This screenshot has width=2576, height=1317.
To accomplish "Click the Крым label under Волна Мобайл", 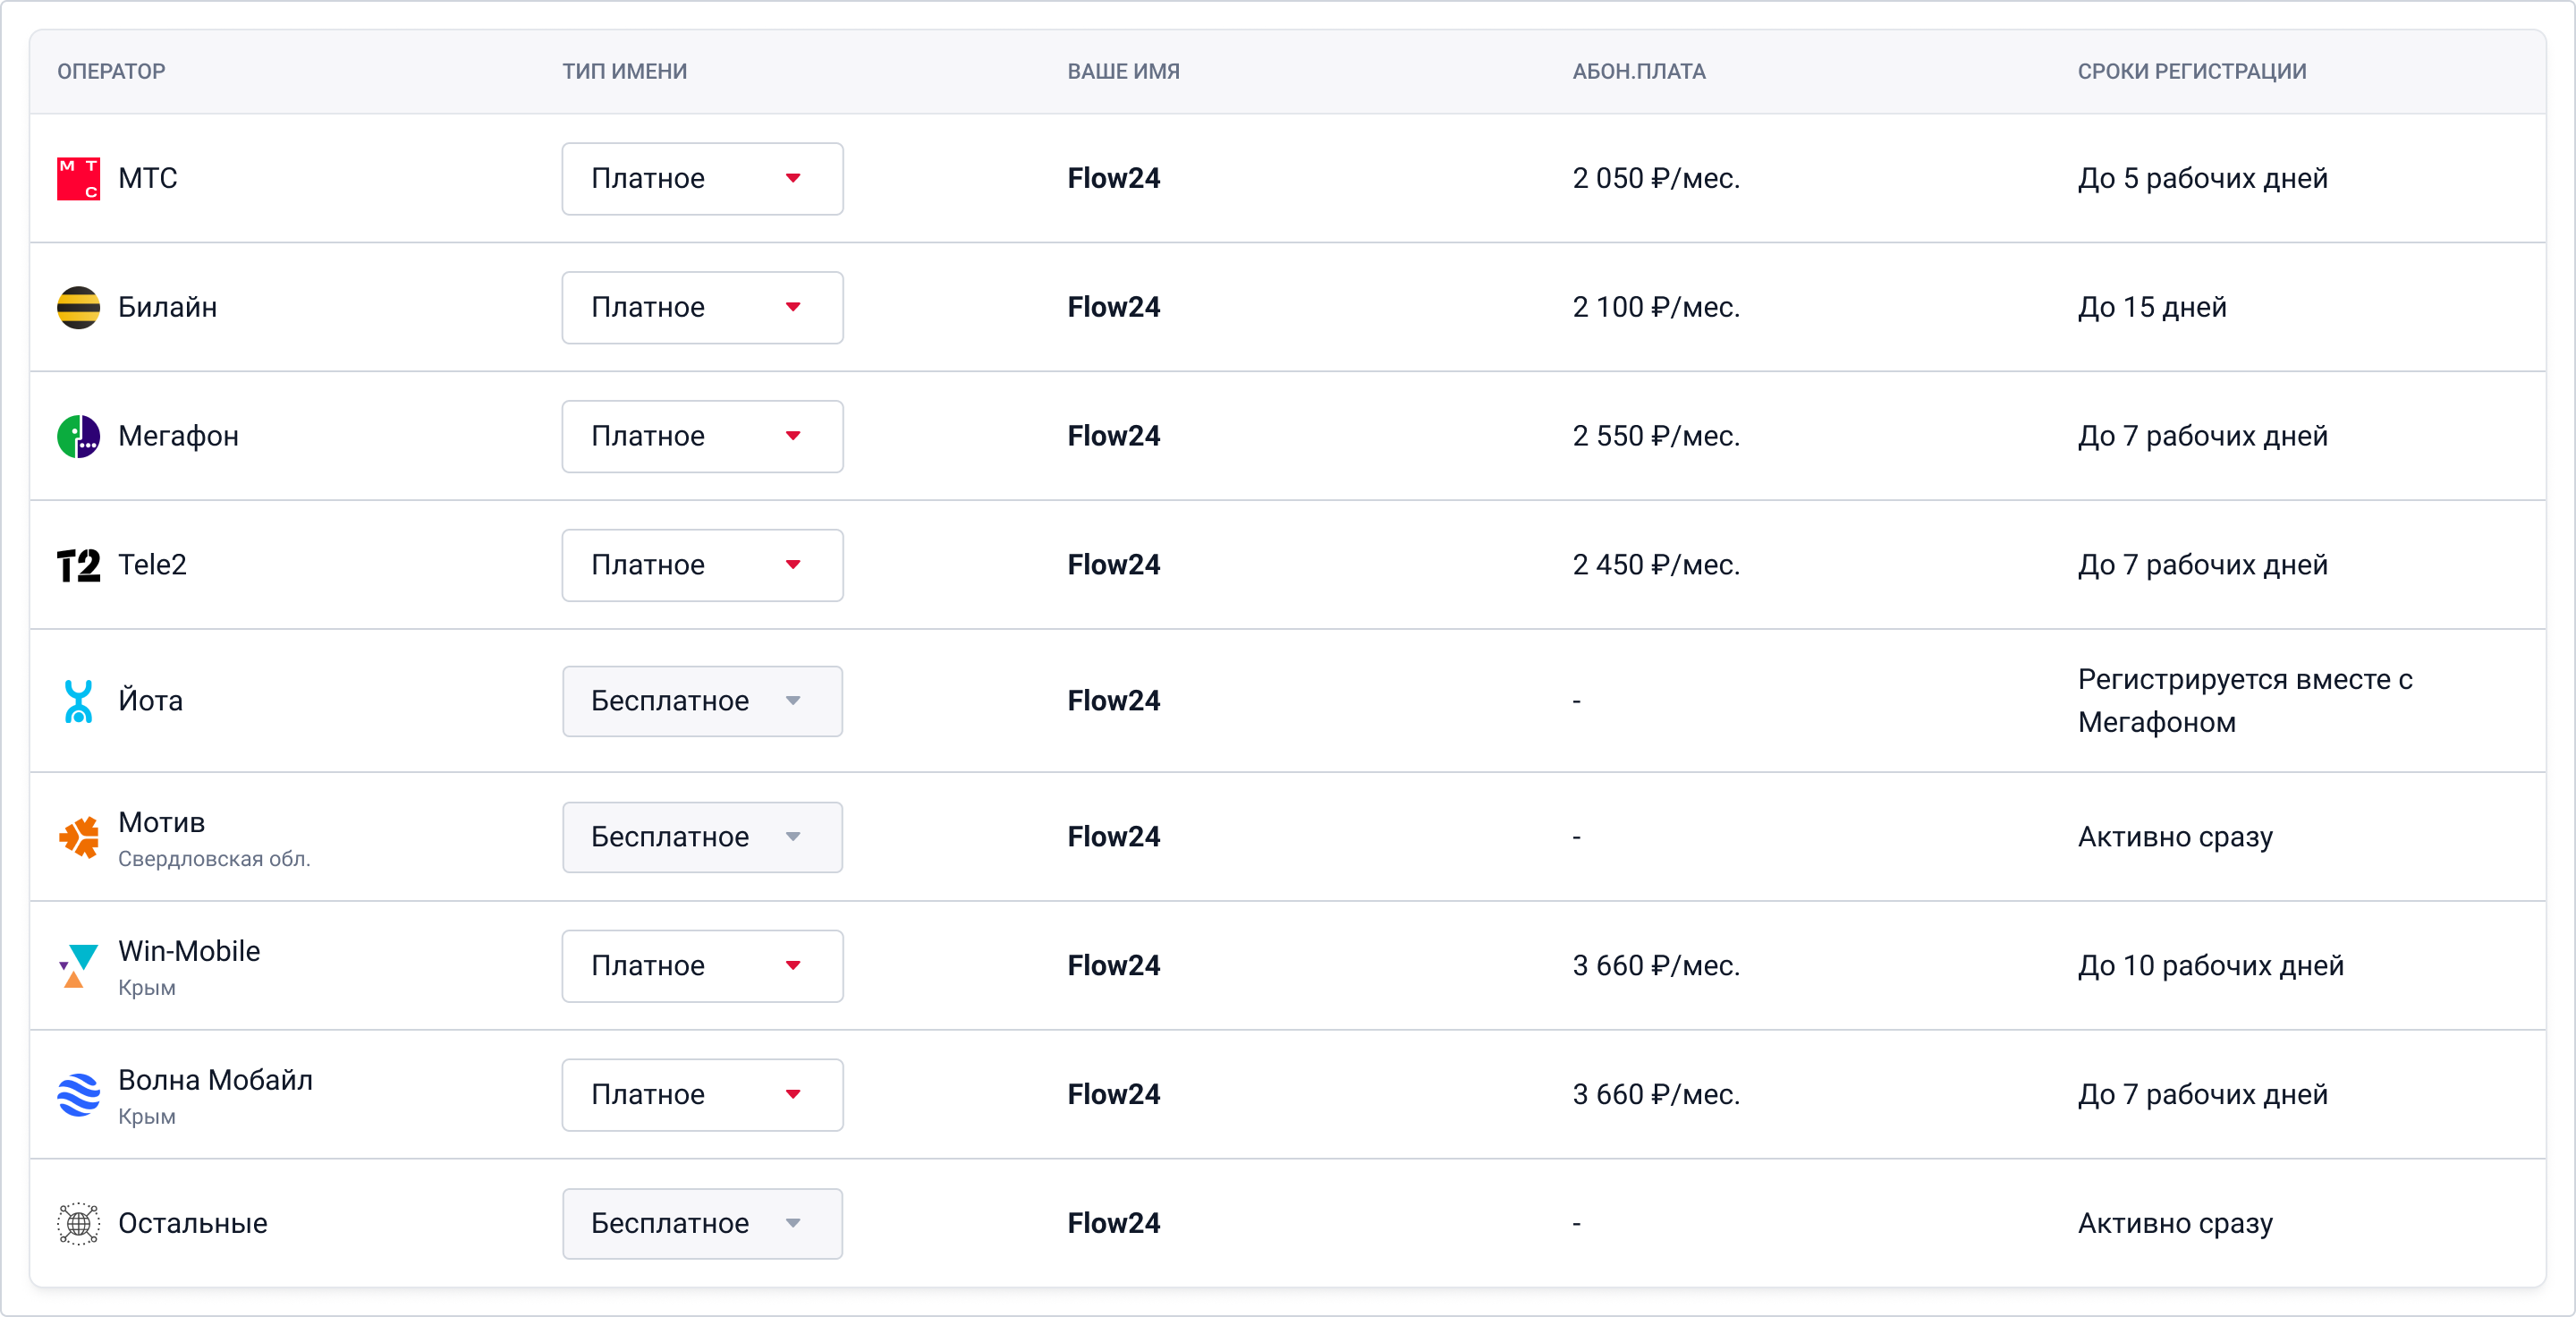I will (147, 1117).
